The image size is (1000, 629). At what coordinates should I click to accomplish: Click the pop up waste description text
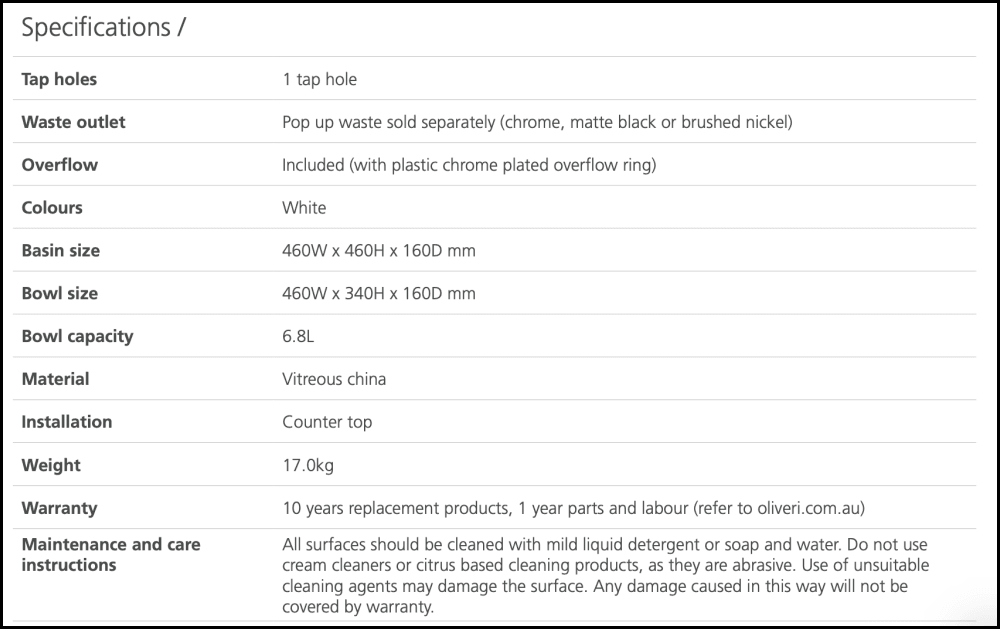pyautogui.click(x=537, y=122)
